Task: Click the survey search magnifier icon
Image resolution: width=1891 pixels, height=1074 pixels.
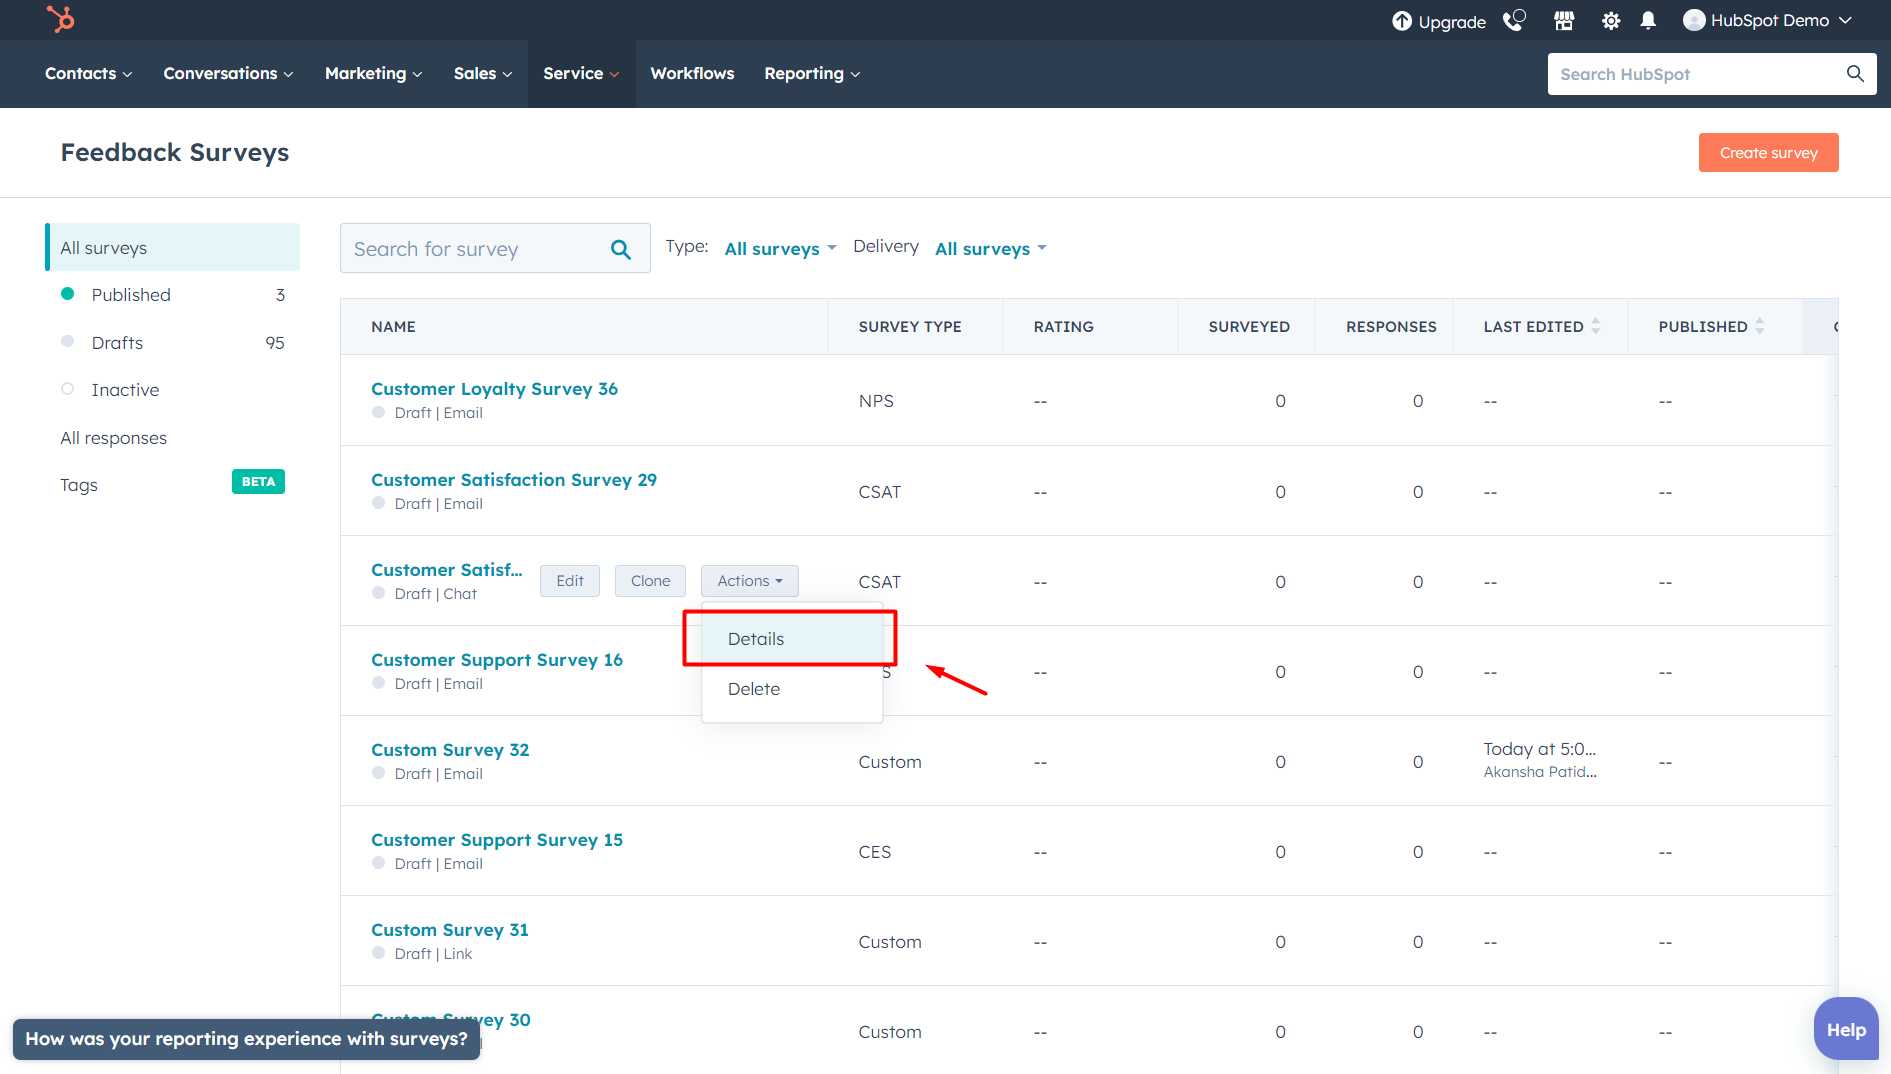Action: point(621,249)
